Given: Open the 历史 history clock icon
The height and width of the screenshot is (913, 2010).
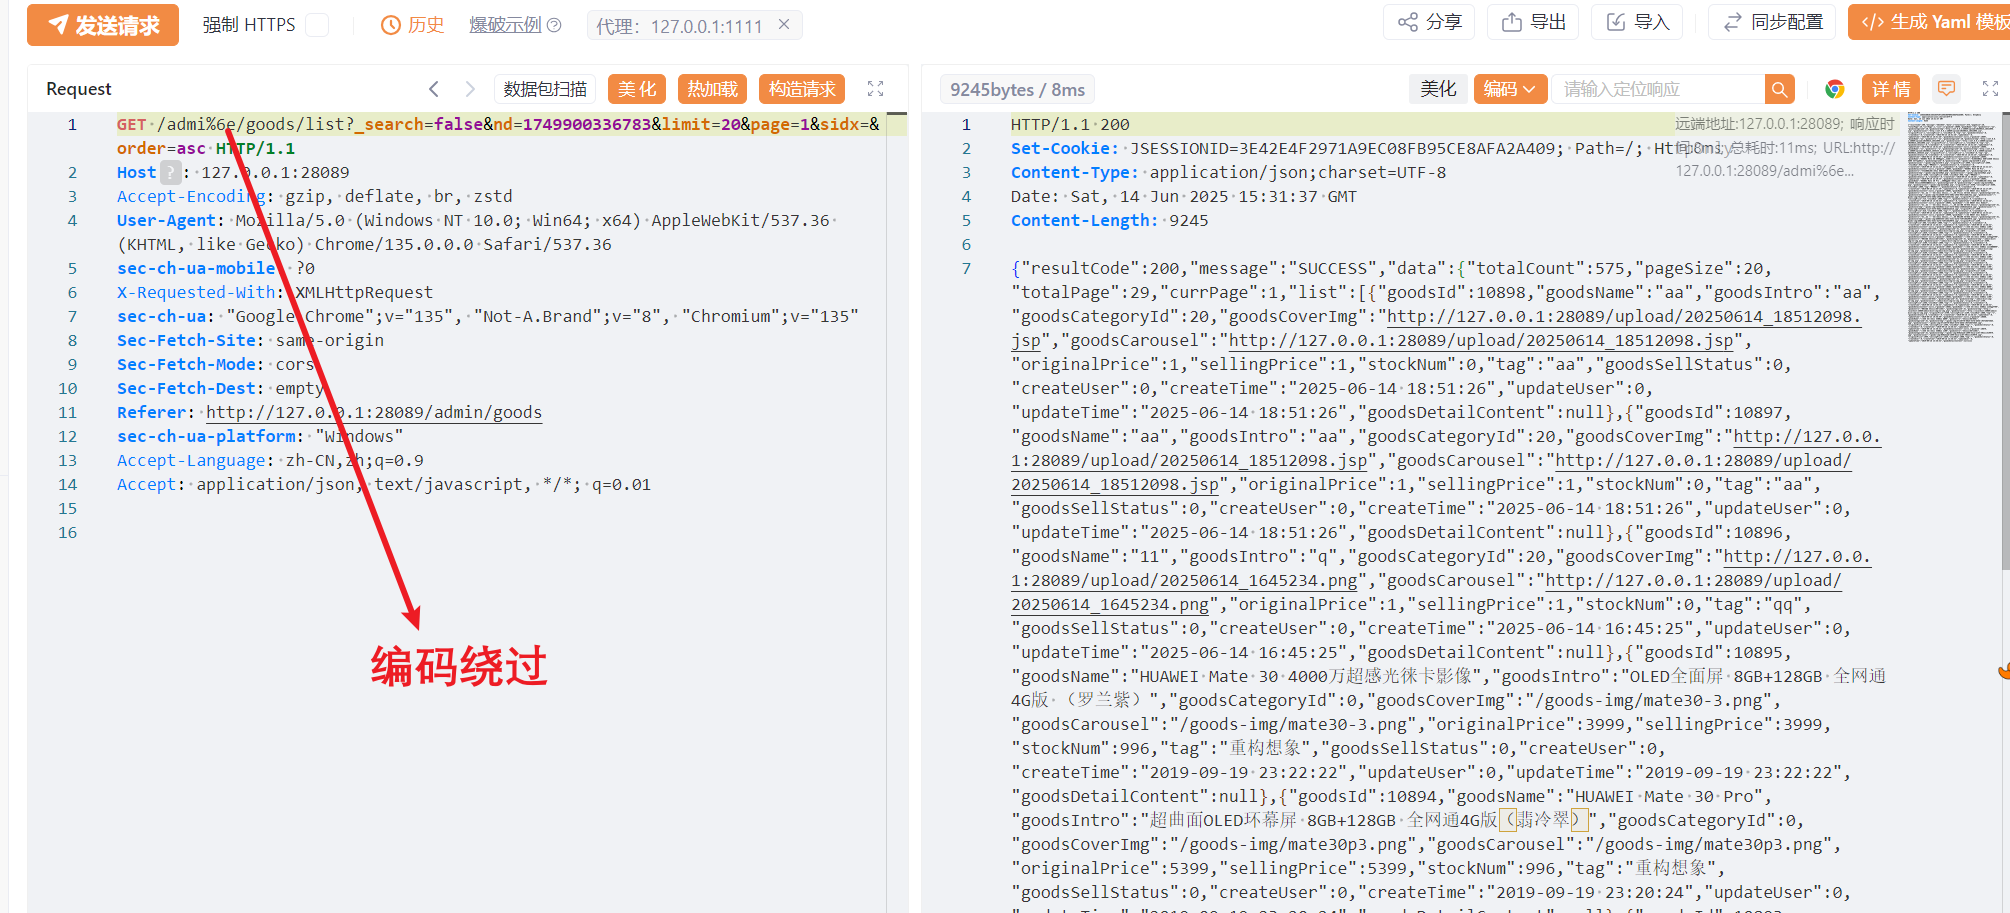Looking at the screenshot, I should pyautogui.click(x=391, y=25).
